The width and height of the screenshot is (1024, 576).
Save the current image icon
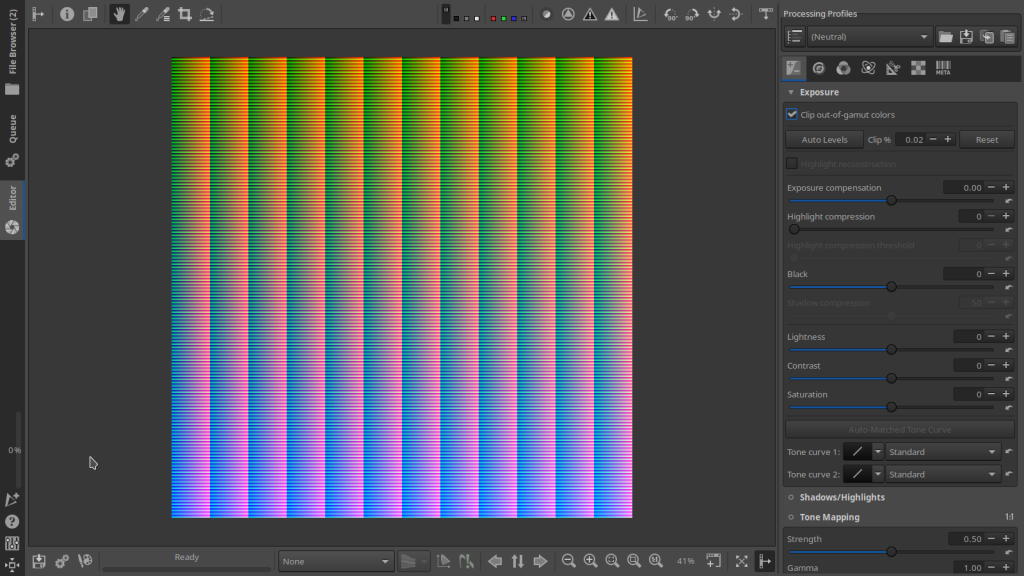pos(39,561)
